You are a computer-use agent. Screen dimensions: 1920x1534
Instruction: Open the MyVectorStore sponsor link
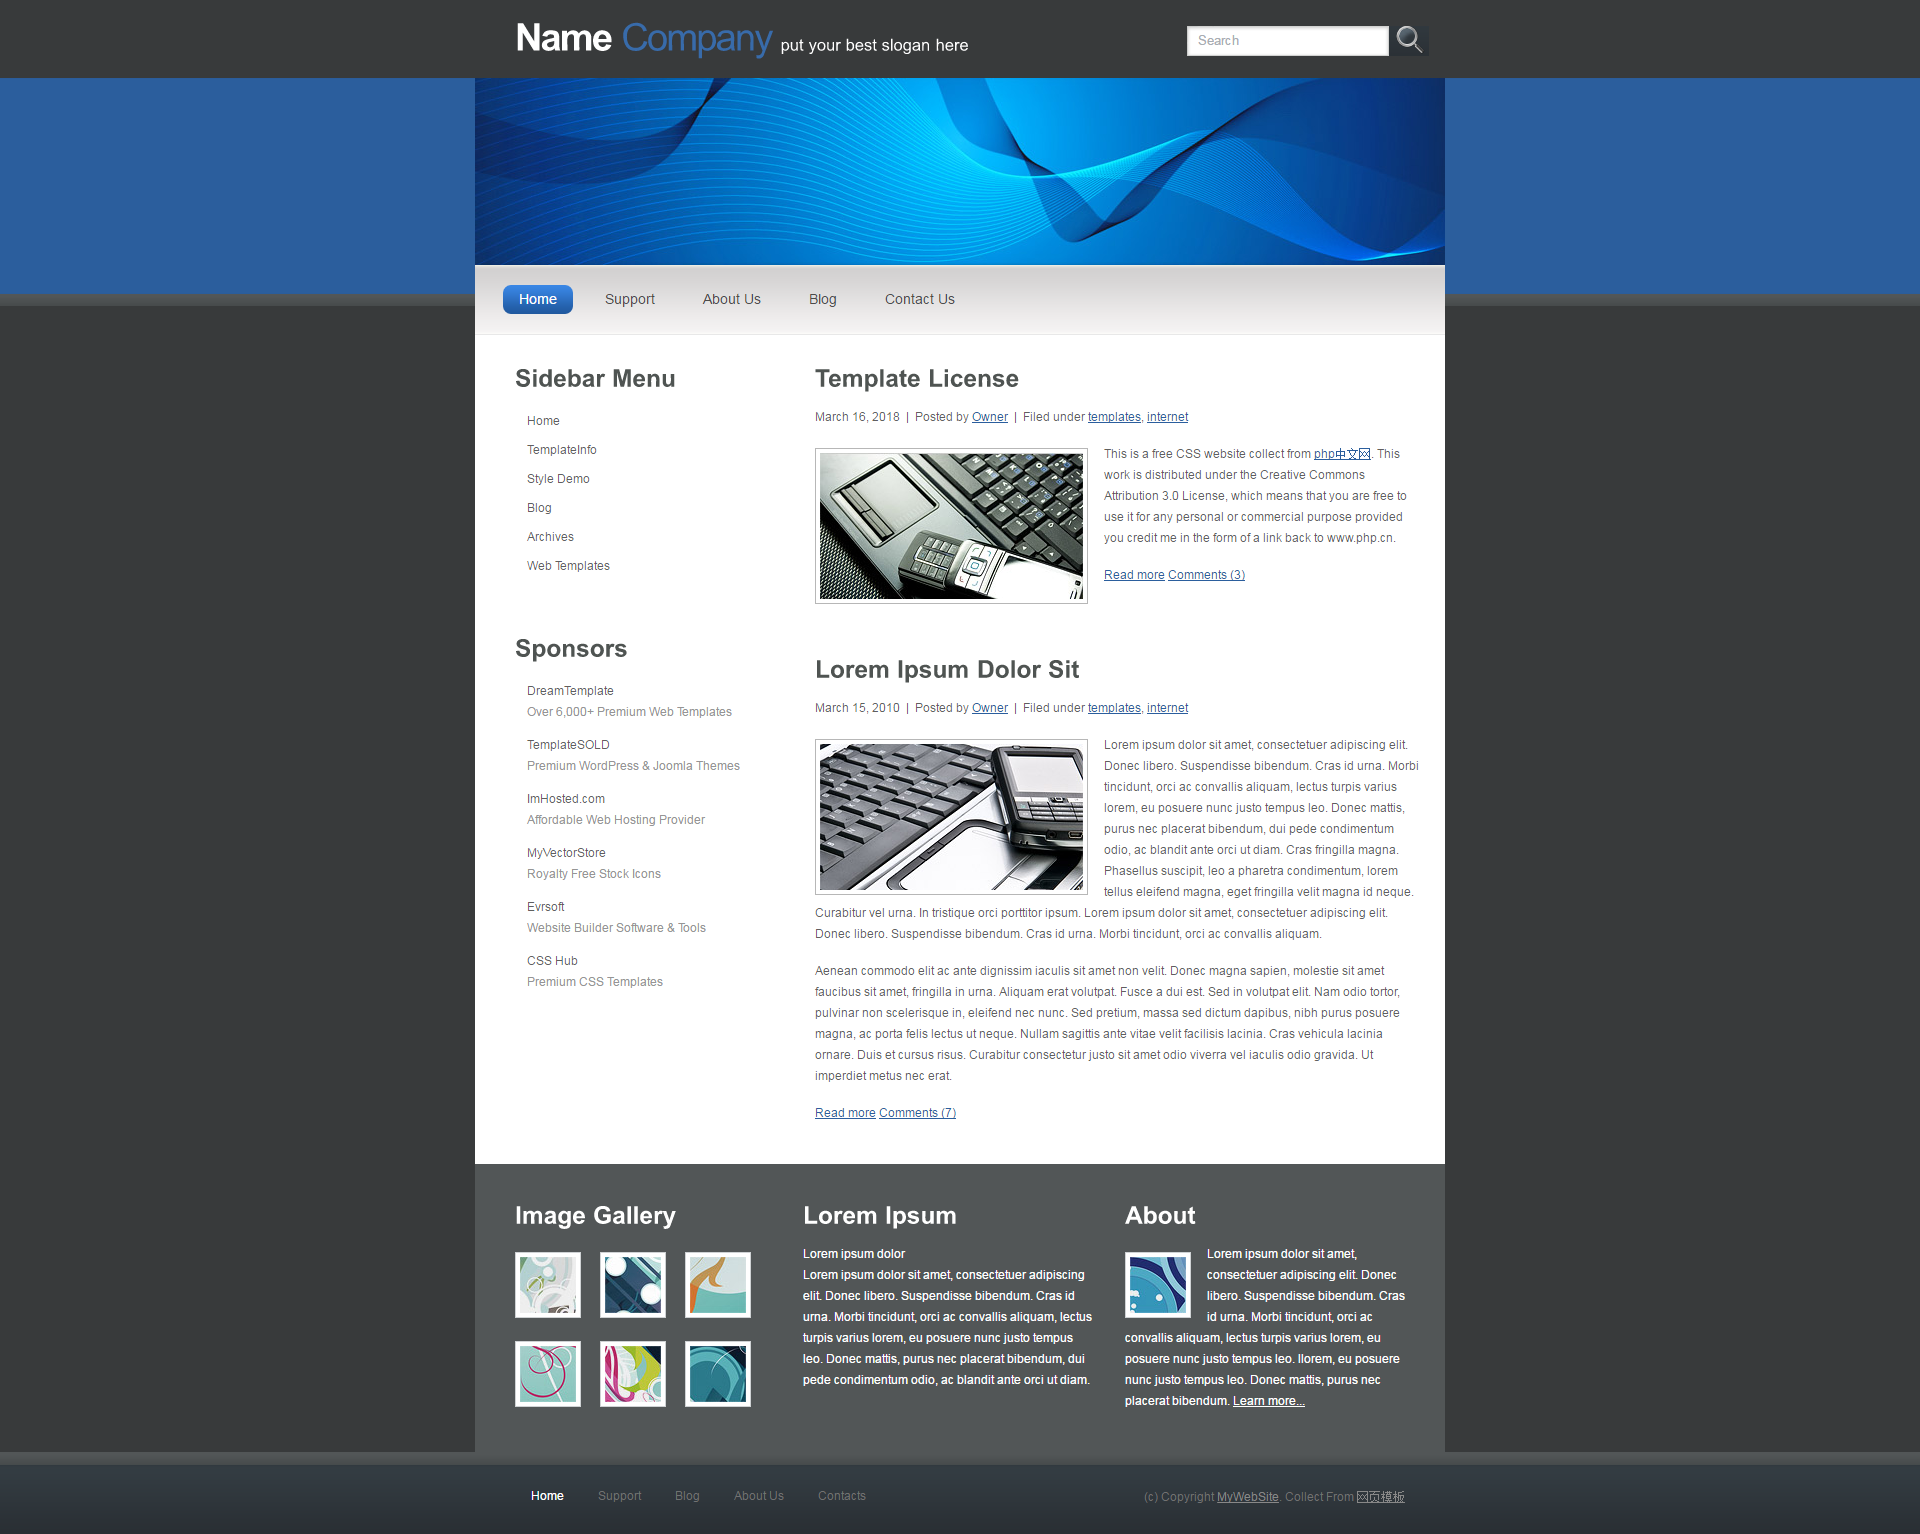pos(566,853)
